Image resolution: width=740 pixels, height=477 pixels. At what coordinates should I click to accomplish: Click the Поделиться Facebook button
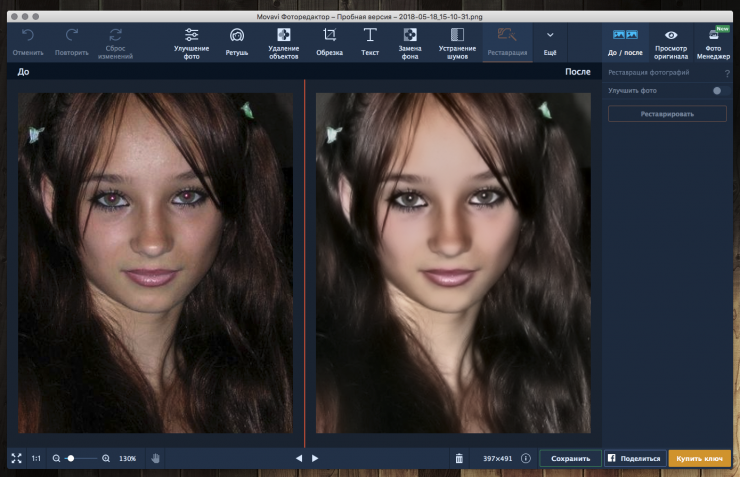tap(635, 458)
